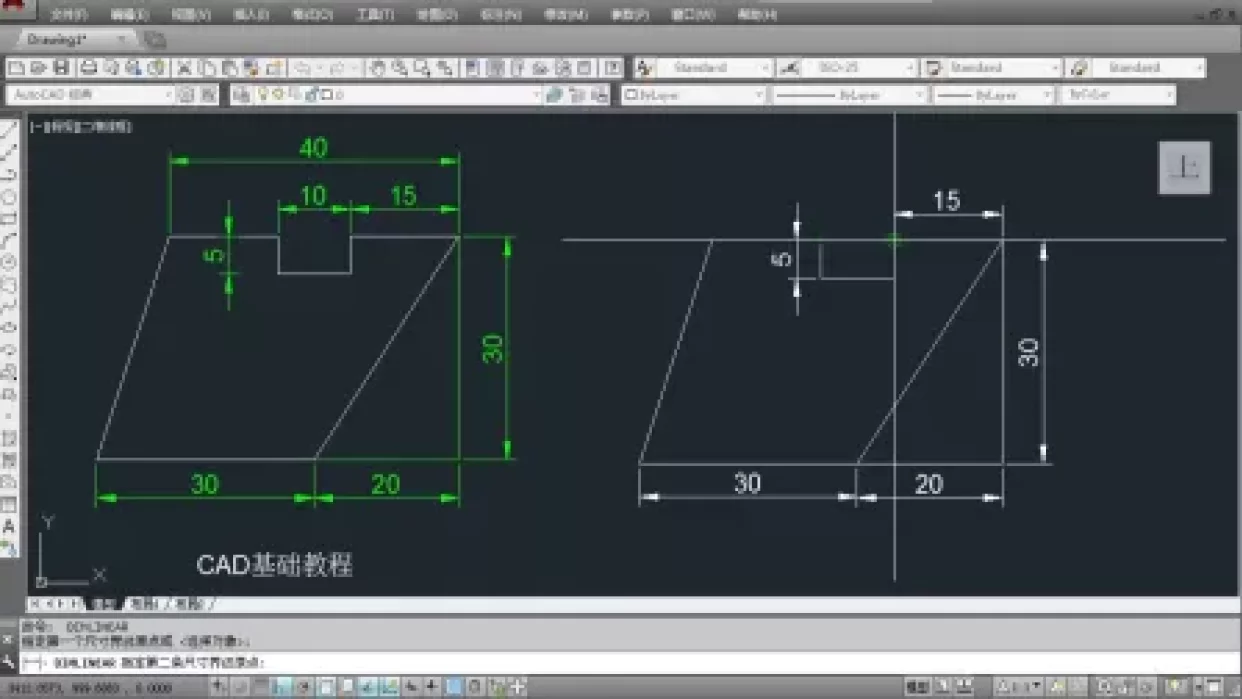The width and height of the screenshot is (1242, 699).
Task: Switch to the 布局1 layout tab
Action: [x=145, y=604]
